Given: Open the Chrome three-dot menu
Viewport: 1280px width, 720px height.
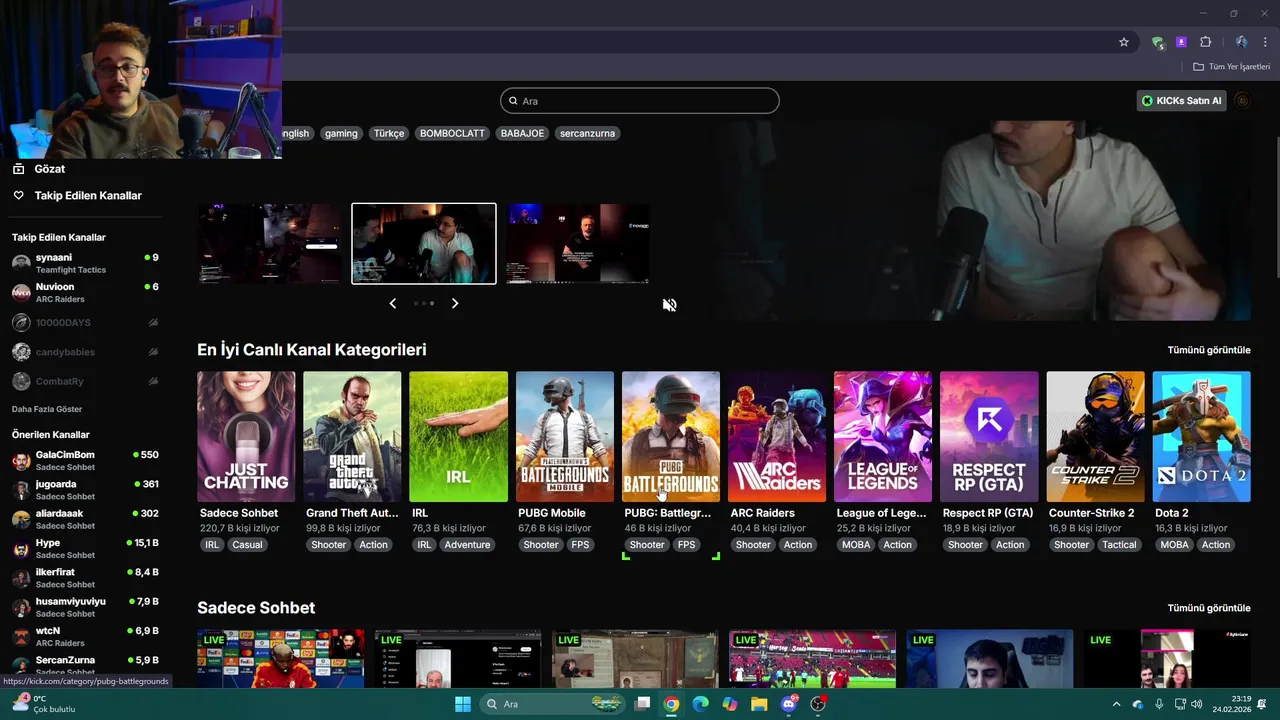Looking at the screenshot, I should (x=1265, y=42).
